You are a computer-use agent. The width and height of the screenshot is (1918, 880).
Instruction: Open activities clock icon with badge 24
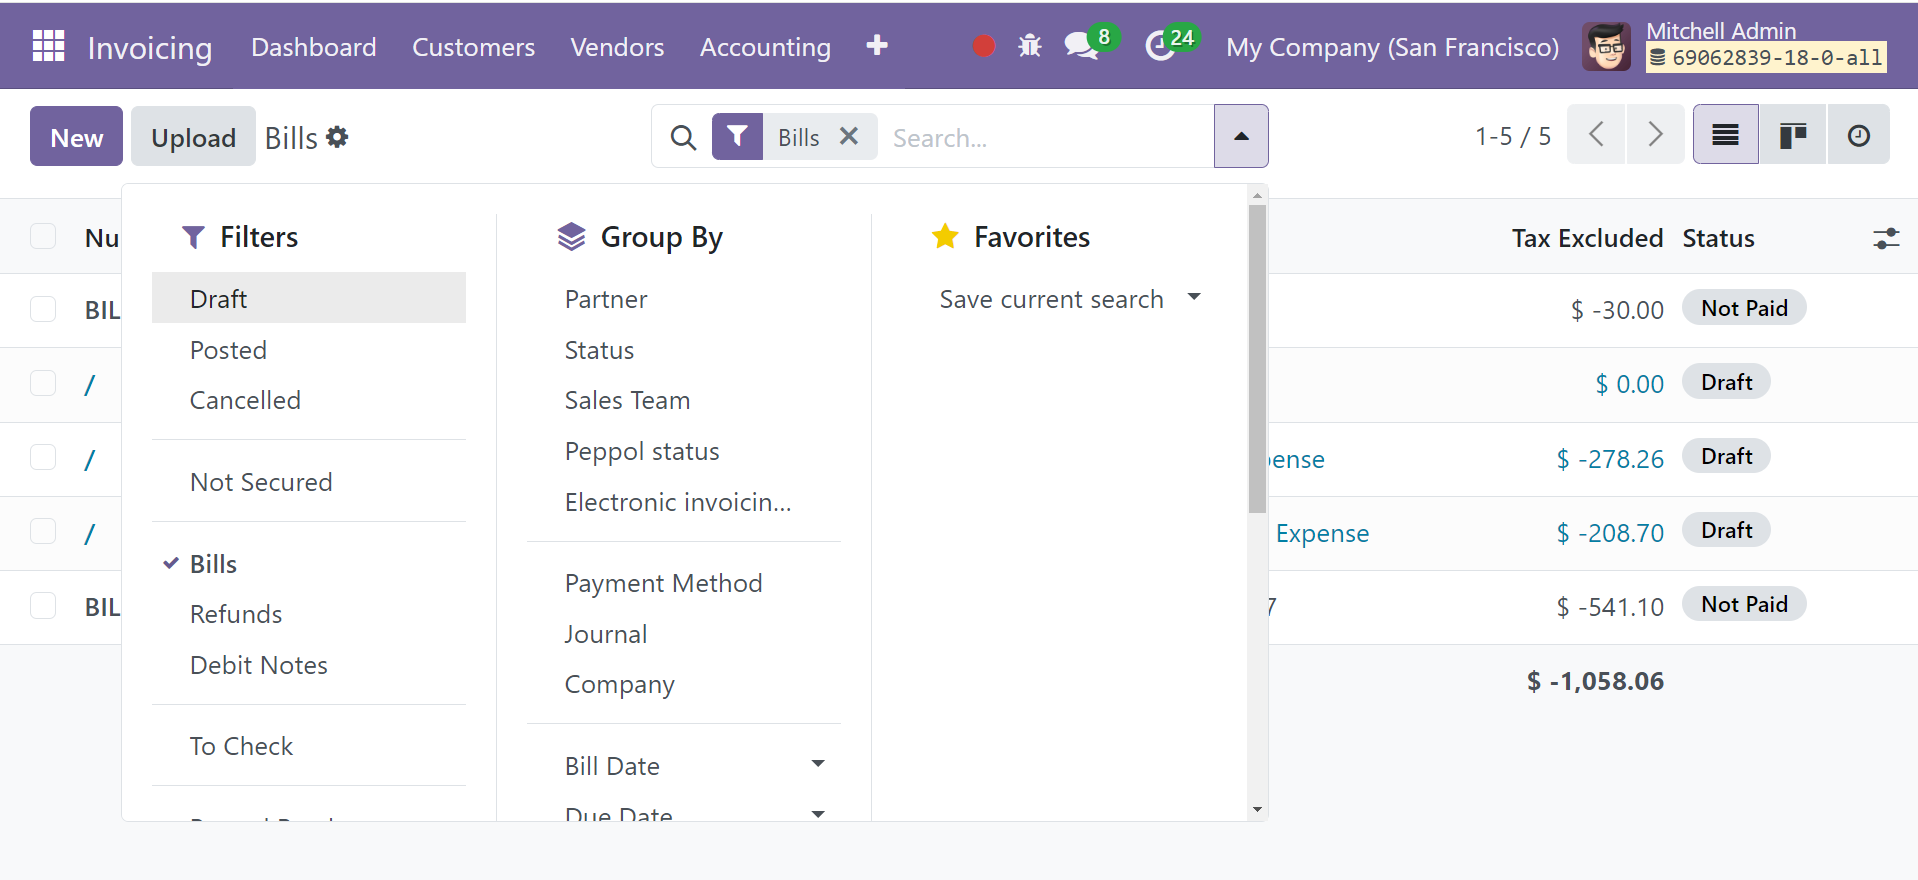coord(1160,46)
